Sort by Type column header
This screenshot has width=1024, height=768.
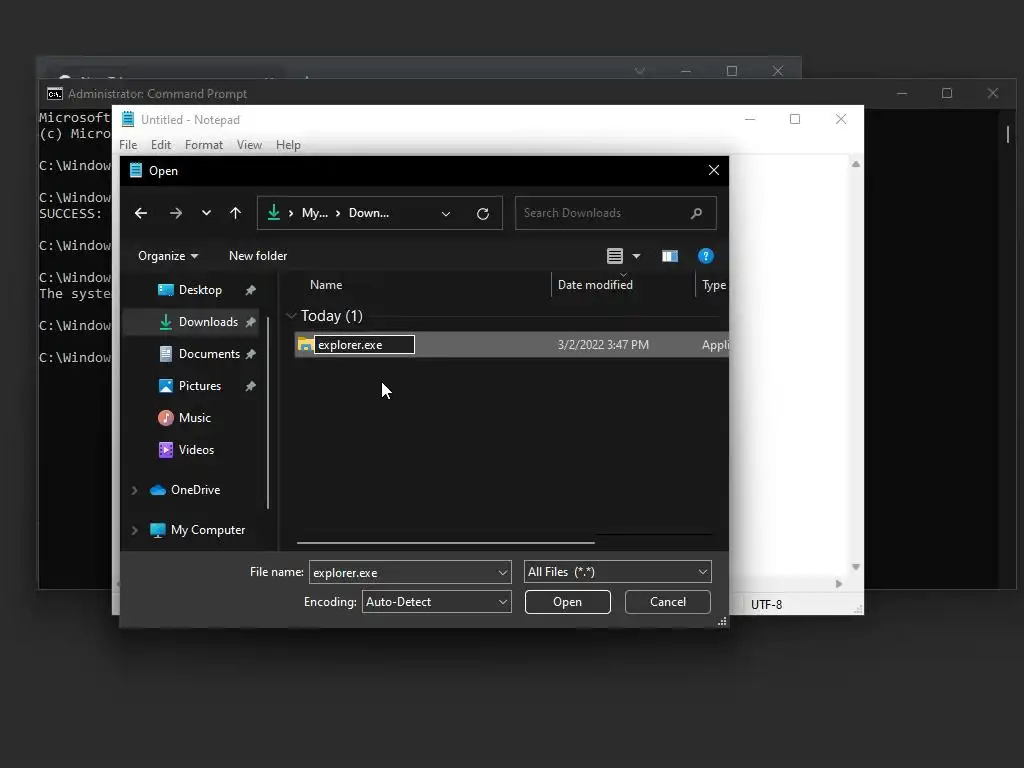click(714, 285)
